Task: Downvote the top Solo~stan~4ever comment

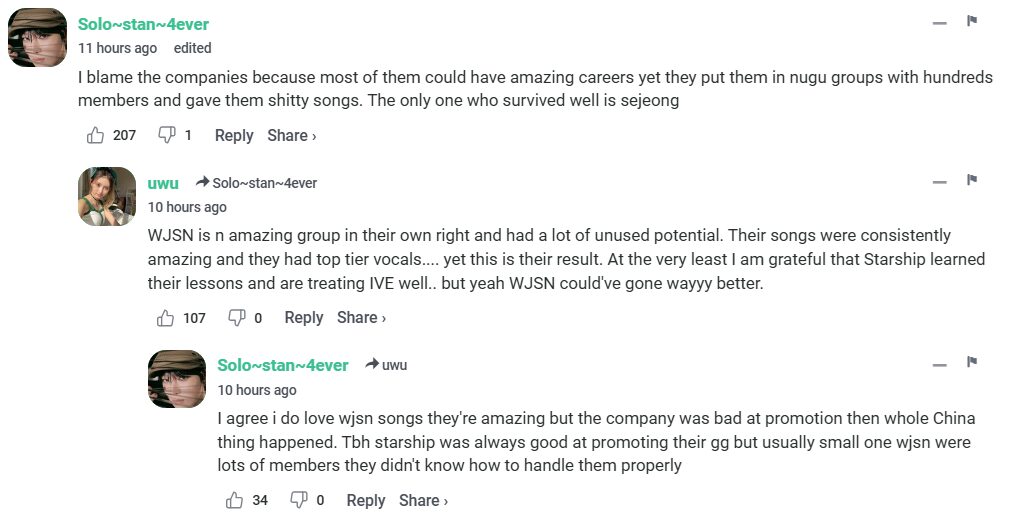Action: pos(168,135)
